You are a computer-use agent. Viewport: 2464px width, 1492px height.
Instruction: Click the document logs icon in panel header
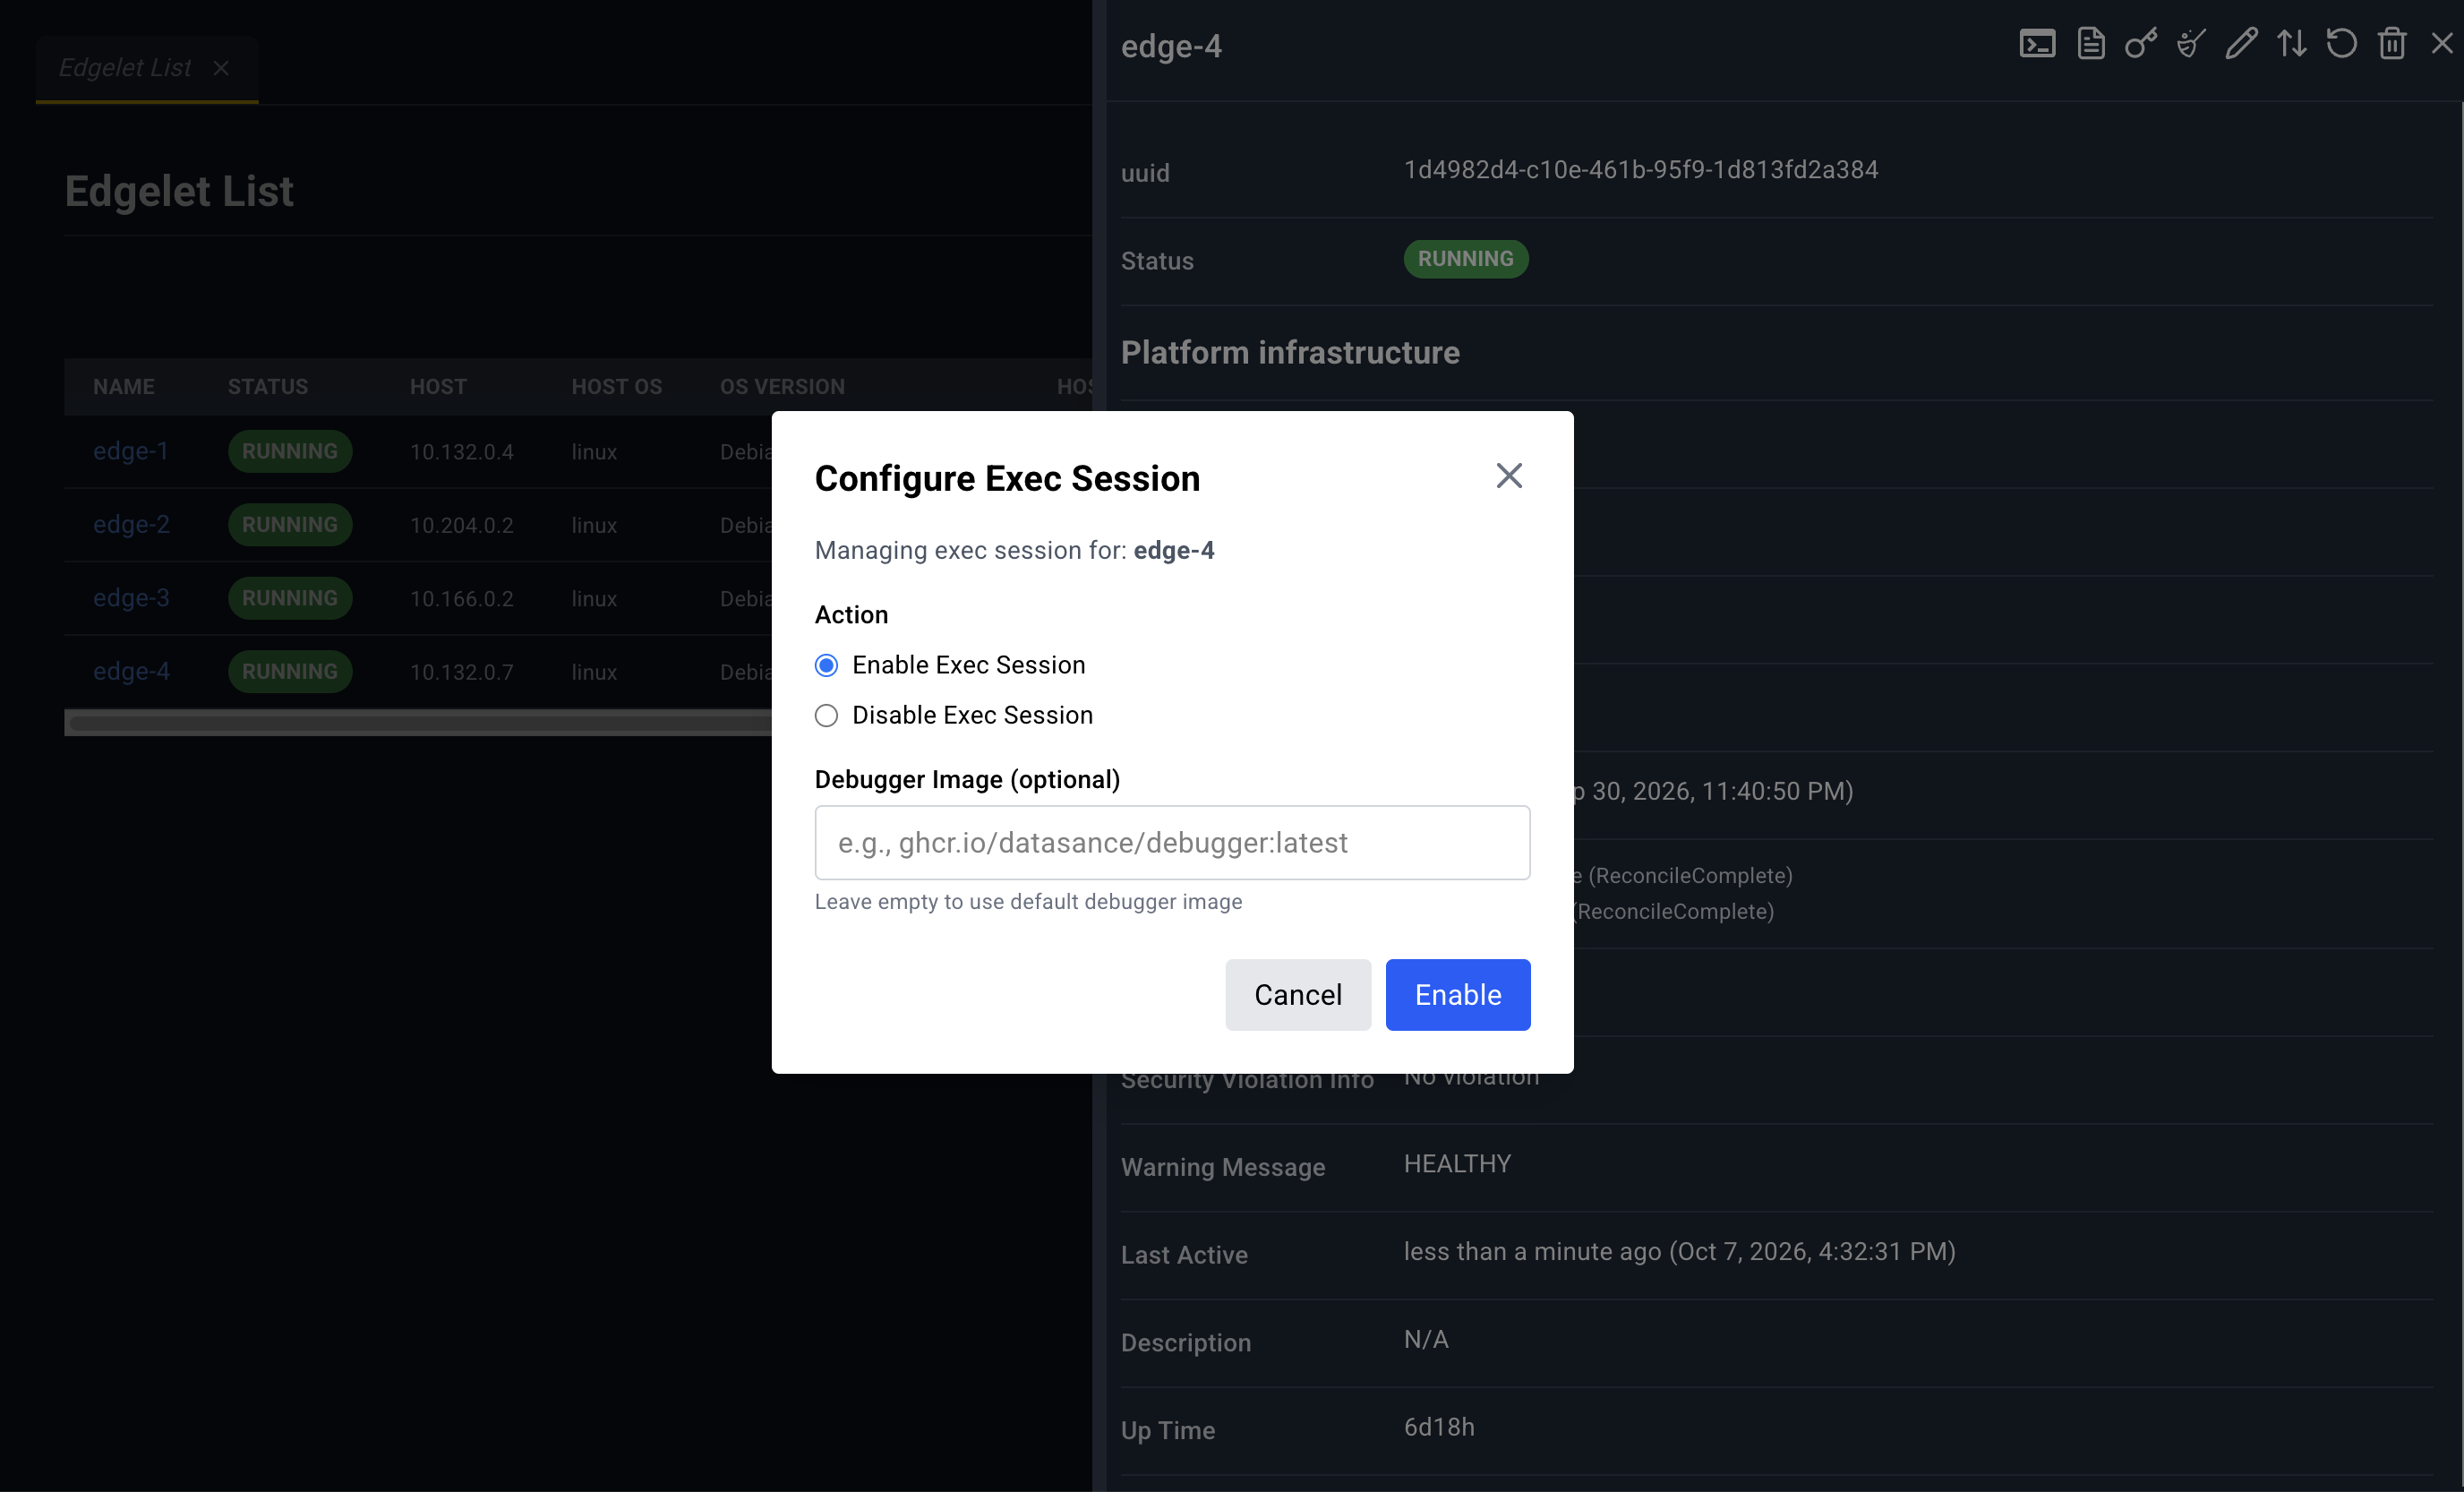[x=2091, y=44]
